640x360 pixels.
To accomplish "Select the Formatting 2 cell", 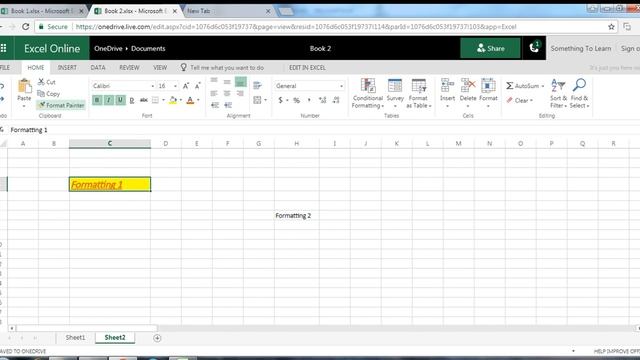I will pyautogui.click(x=297, y=216).
